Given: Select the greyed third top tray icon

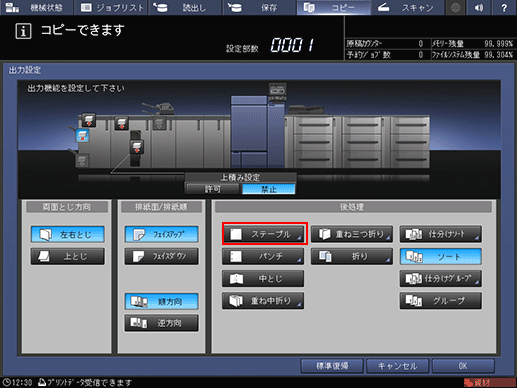Looking at the screenshot, I should [159, 123].
